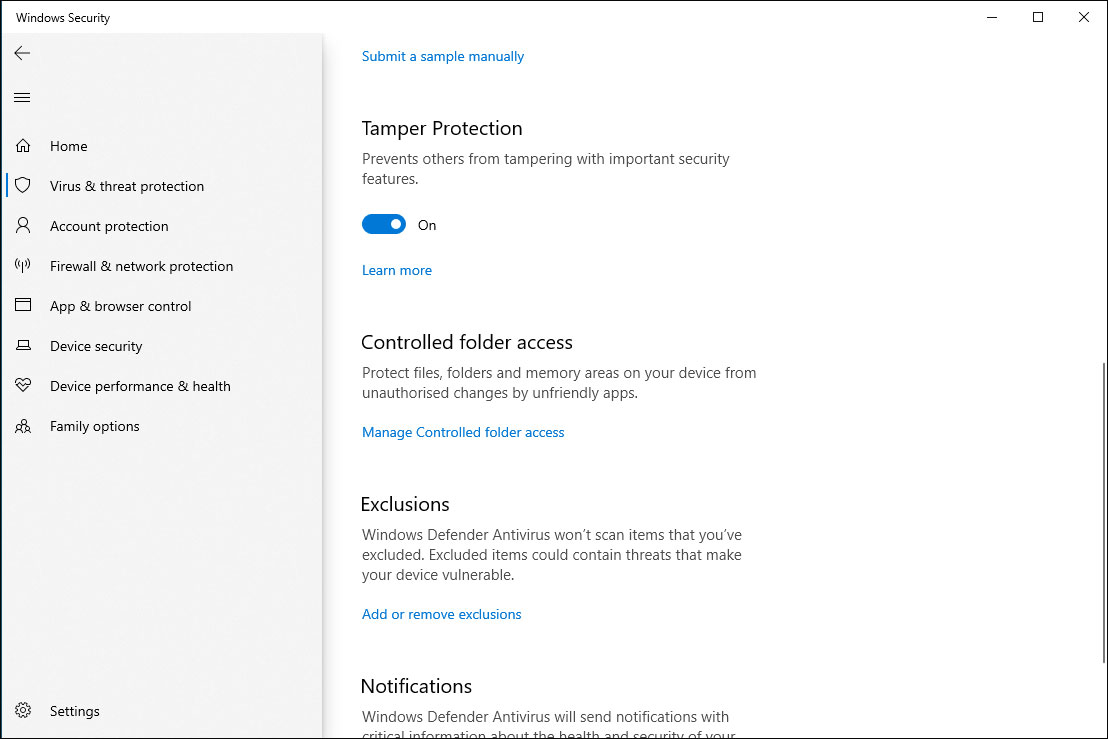Open the Firewall & network protection section
The image size is (1108, 739).
click(x=141, y=266)
